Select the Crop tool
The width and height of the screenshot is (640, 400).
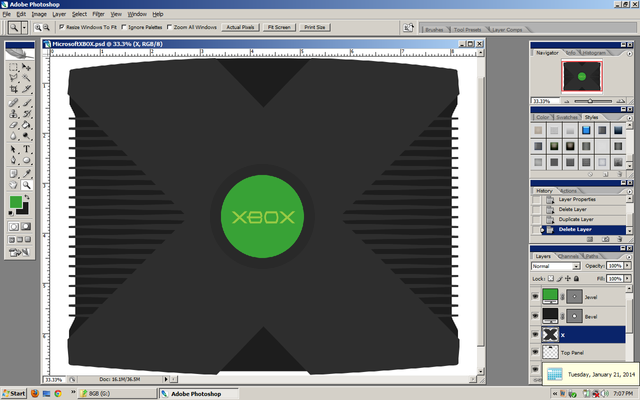pyautogui.click(x=13, y=89)
